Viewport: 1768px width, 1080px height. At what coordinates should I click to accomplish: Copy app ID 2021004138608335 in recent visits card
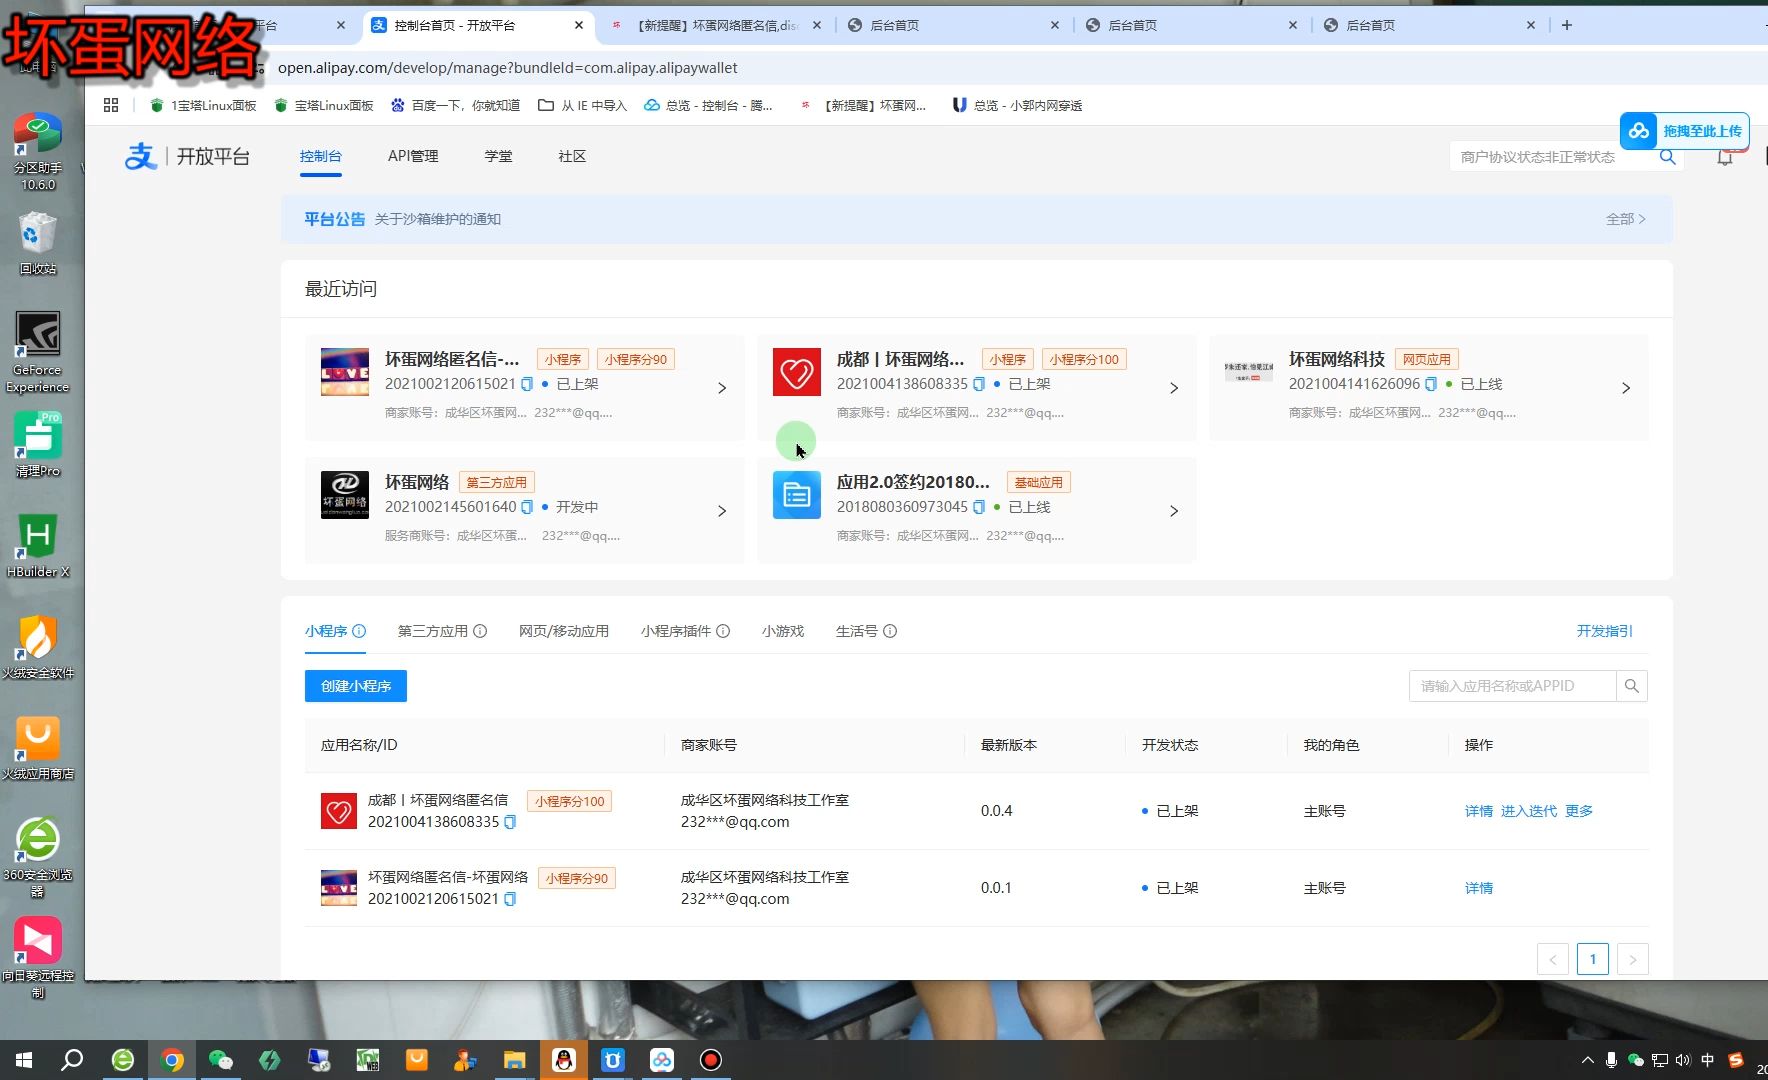click(x=979, y=384)
